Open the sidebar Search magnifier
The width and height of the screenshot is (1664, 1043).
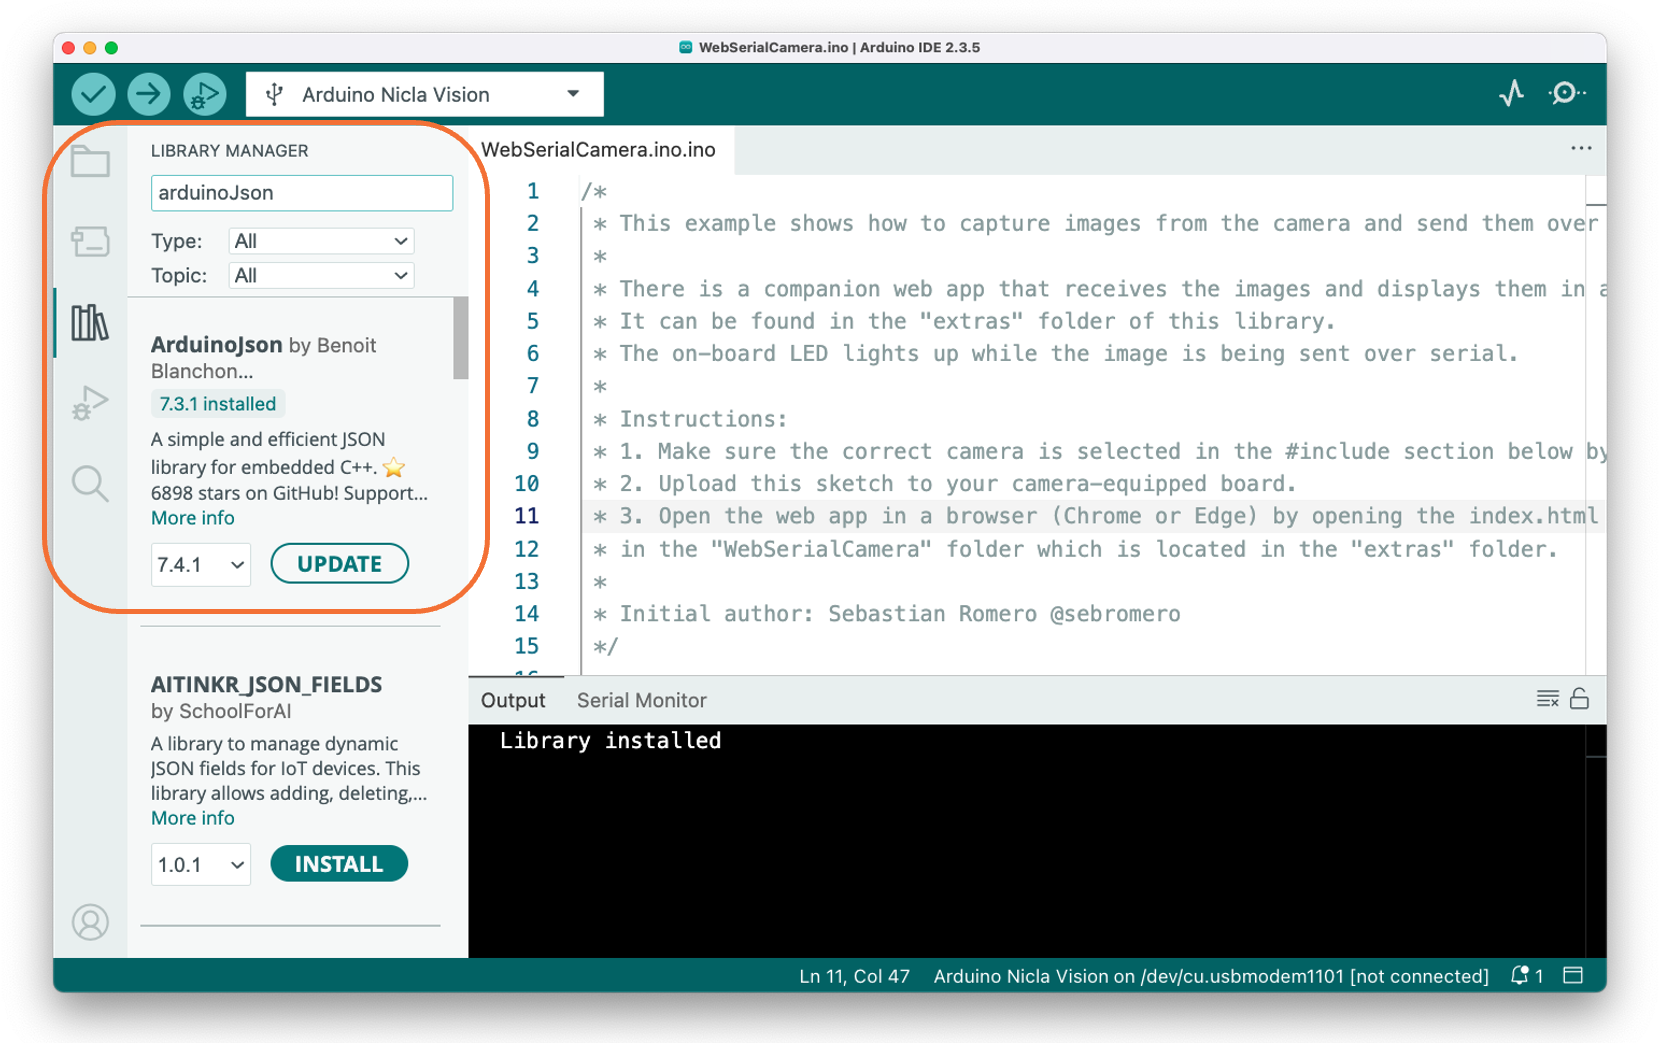pyautogui.click(x=90, y=484)
